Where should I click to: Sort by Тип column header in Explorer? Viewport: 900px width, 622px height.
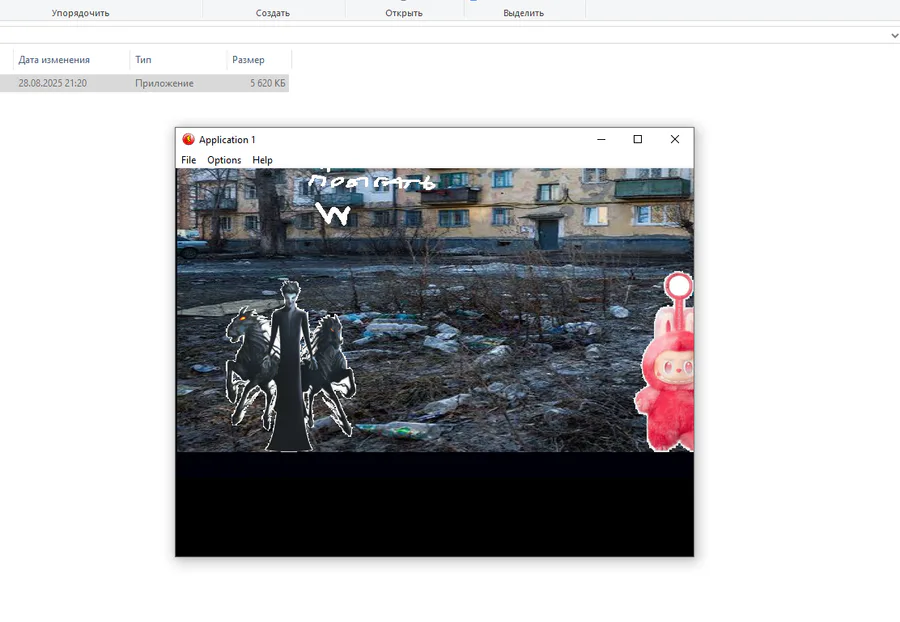[143, 60]
